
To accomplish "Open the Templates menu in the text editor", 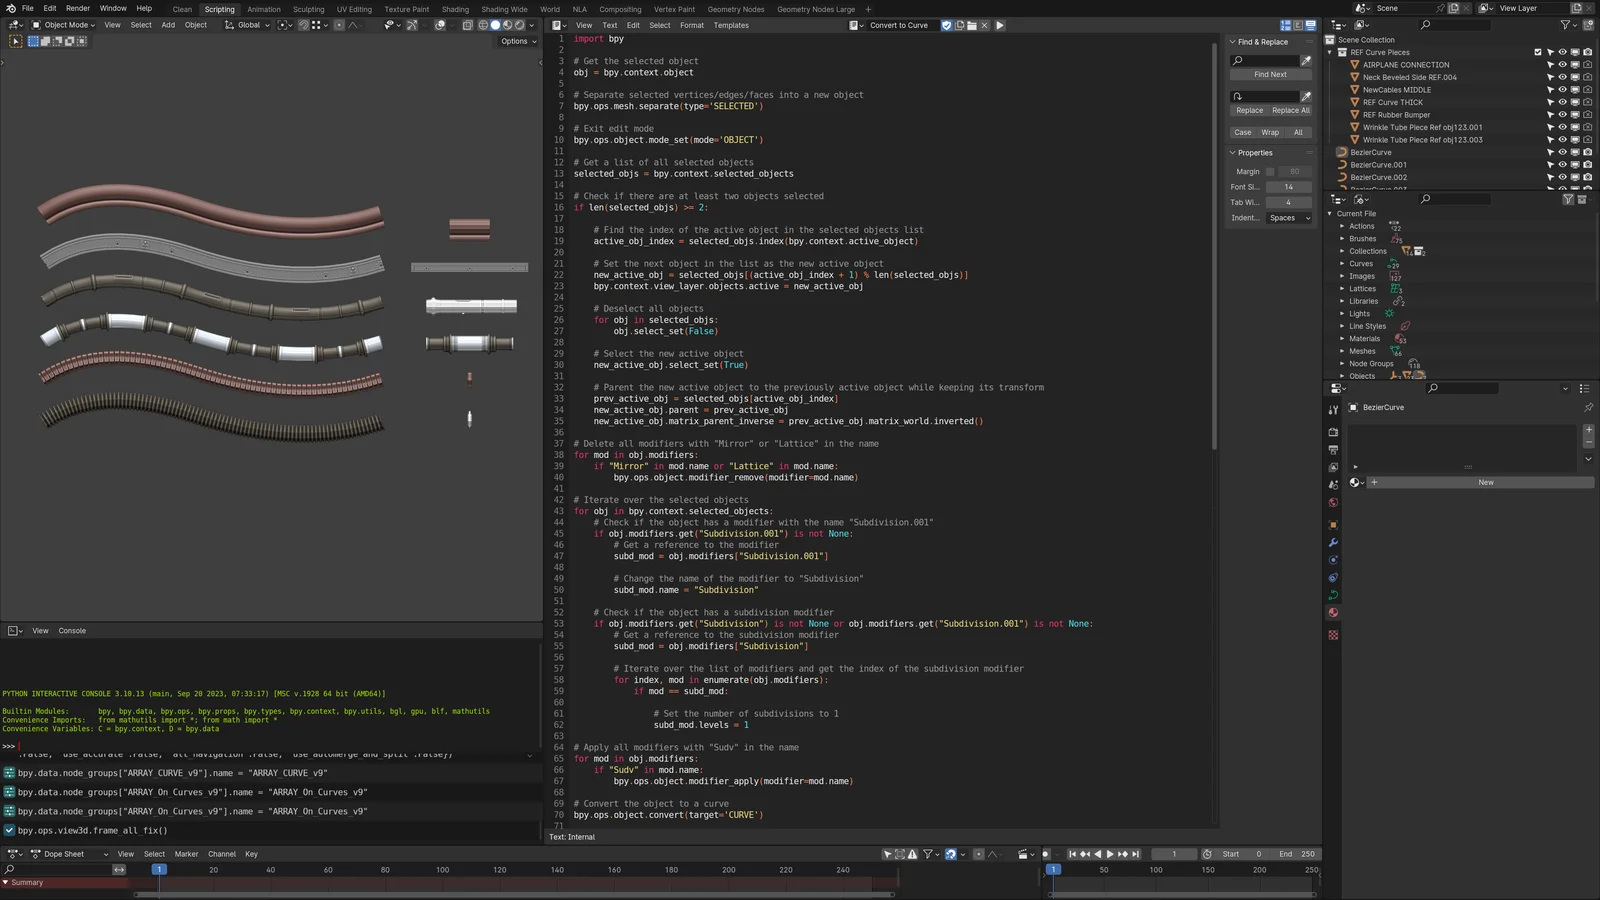I will click(731, 25).
